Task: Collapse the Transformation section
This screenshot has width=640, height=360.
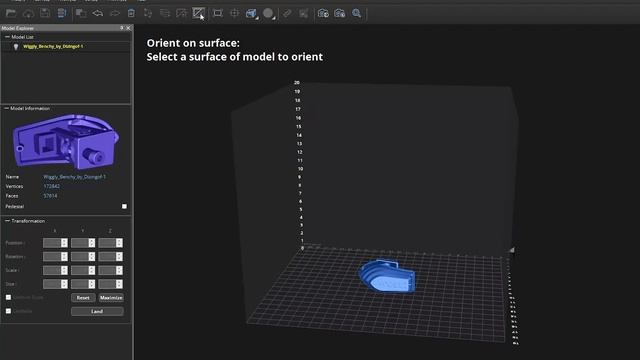Action: (x=7, y=221)
